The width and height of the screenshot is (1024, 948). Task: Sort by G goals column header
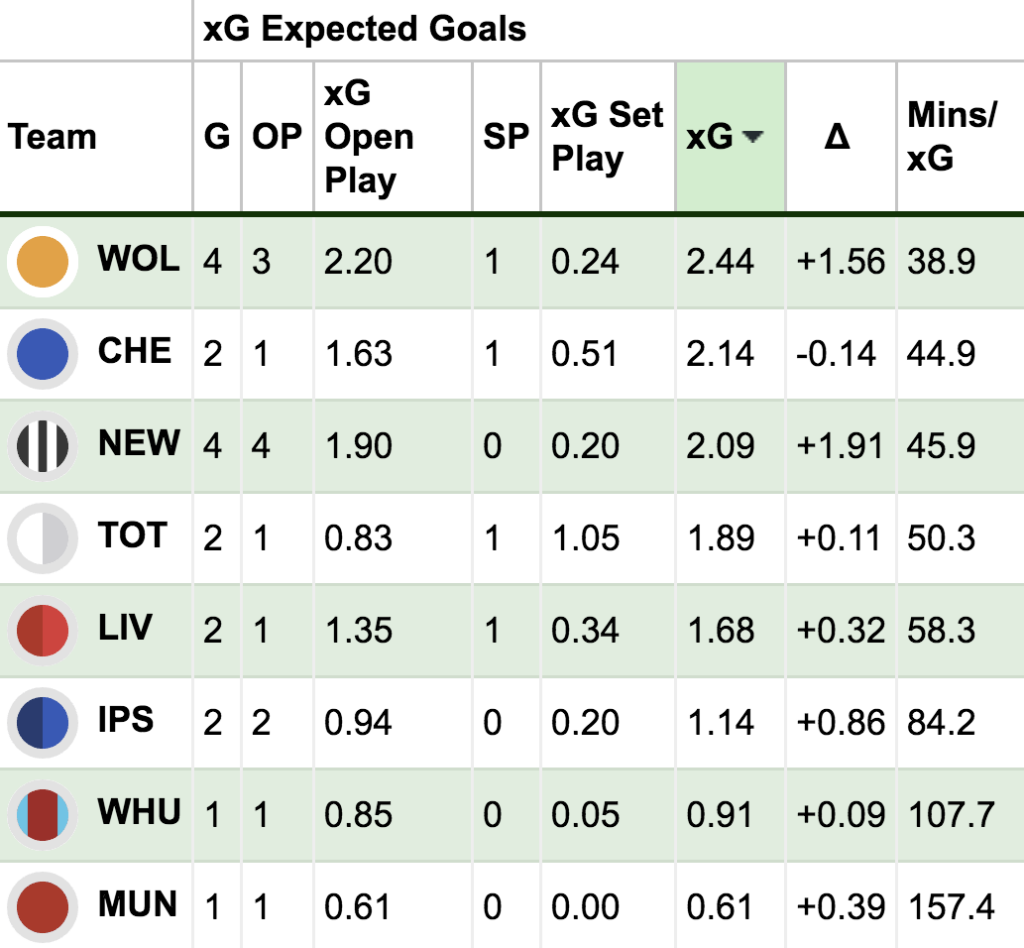click(x=217, y=136)
